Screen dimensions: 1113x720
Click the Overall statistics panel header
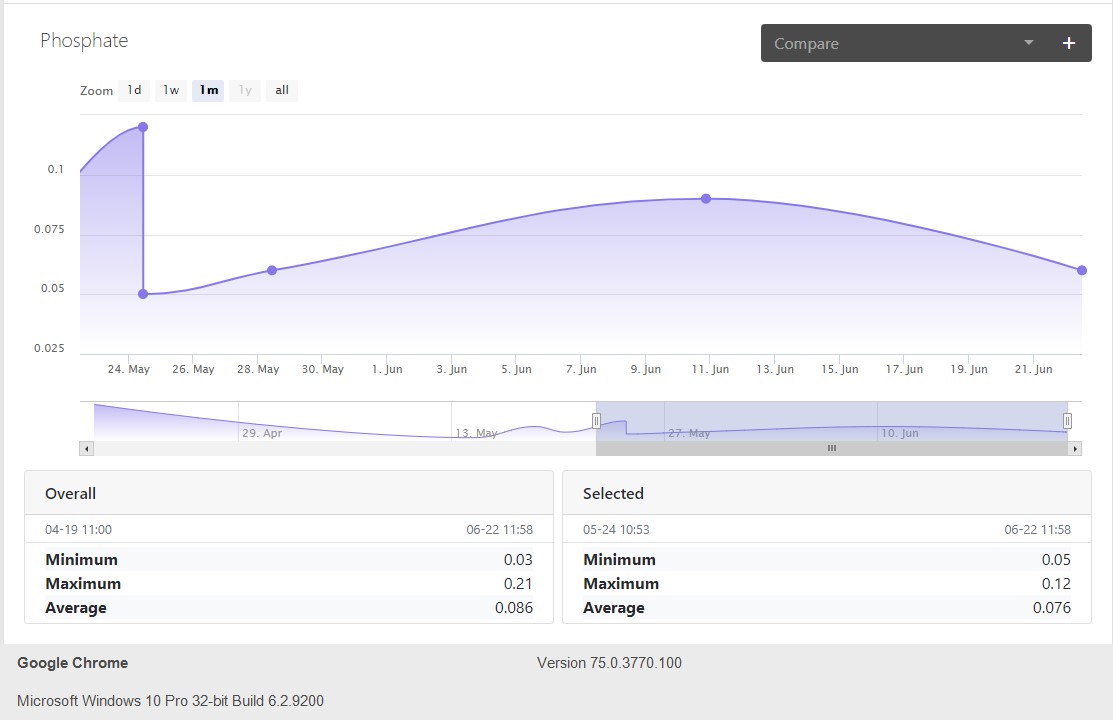click(x=289, y=493)
